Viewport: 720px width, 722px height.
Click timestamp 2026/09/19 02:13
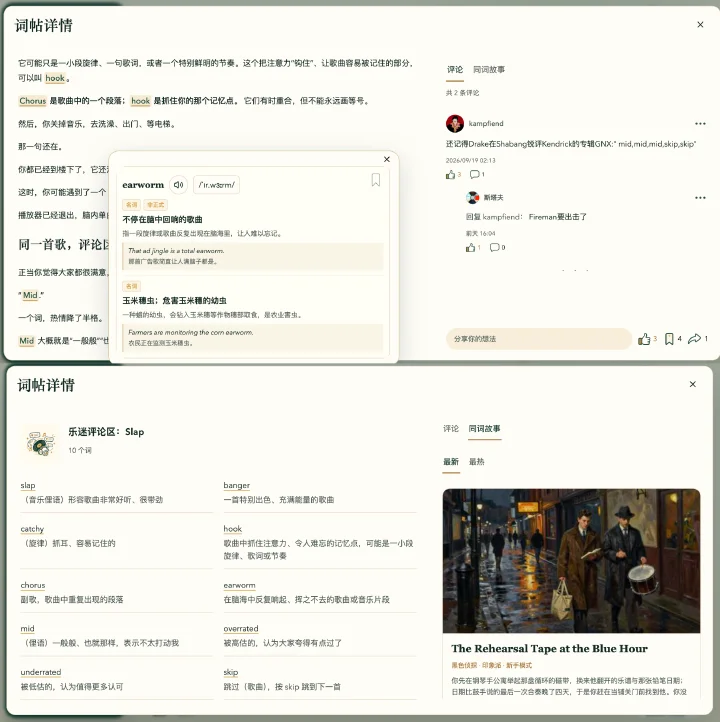(x=470, y=160)
